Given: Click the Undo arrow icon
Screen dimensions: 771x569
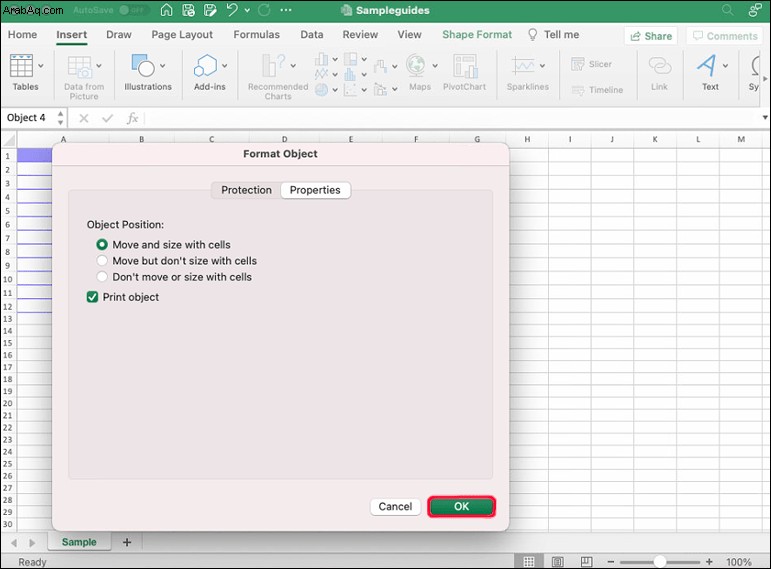Looking at the screenshot, I should pos(232,10).
